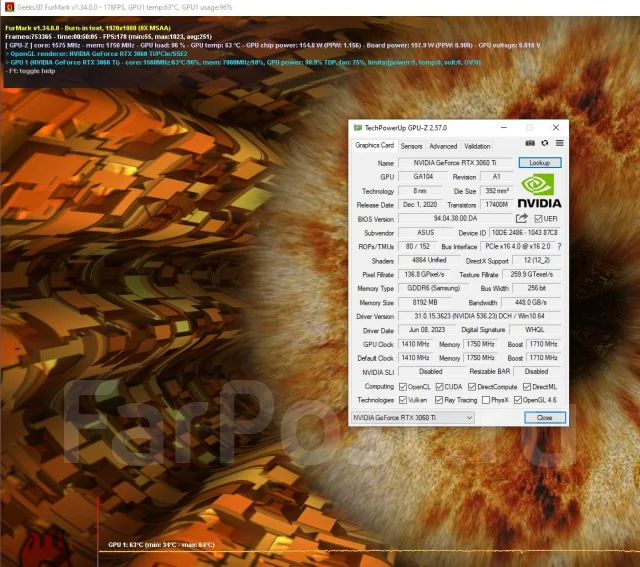Open the Advanced tab
This screenshot has height=567, width=640.
coord(443,146)
